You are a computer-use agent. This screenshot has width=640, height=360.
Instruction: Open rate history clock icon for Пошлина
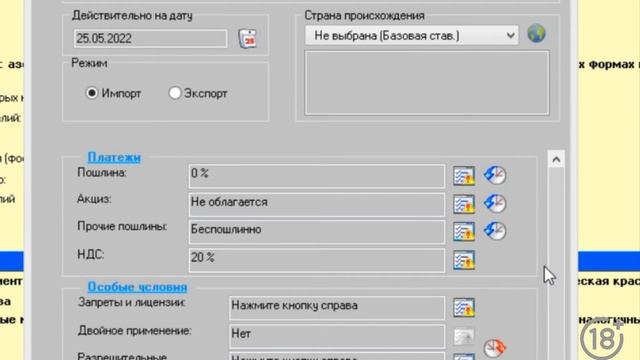495,175
